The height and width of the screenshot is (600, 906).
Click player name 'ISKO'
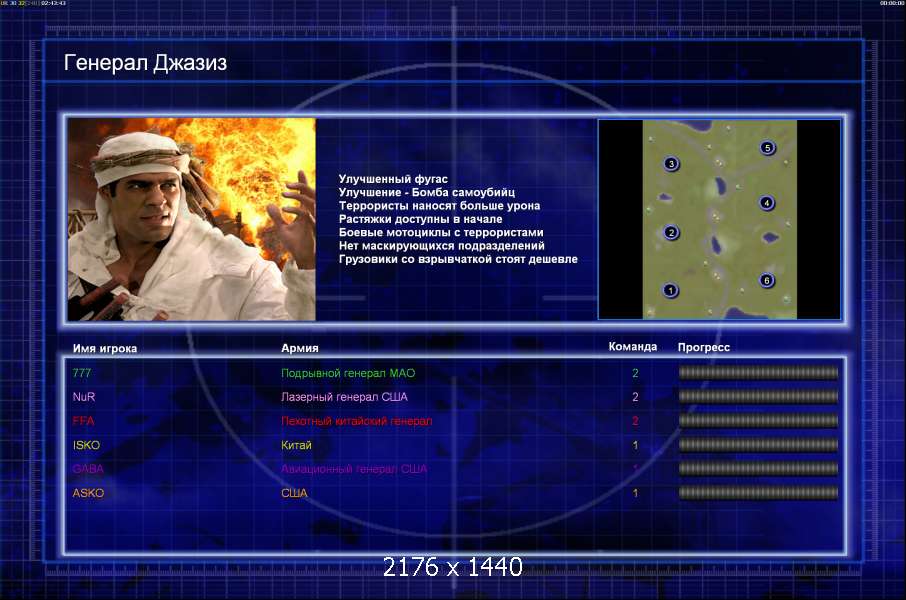[86, 445]
